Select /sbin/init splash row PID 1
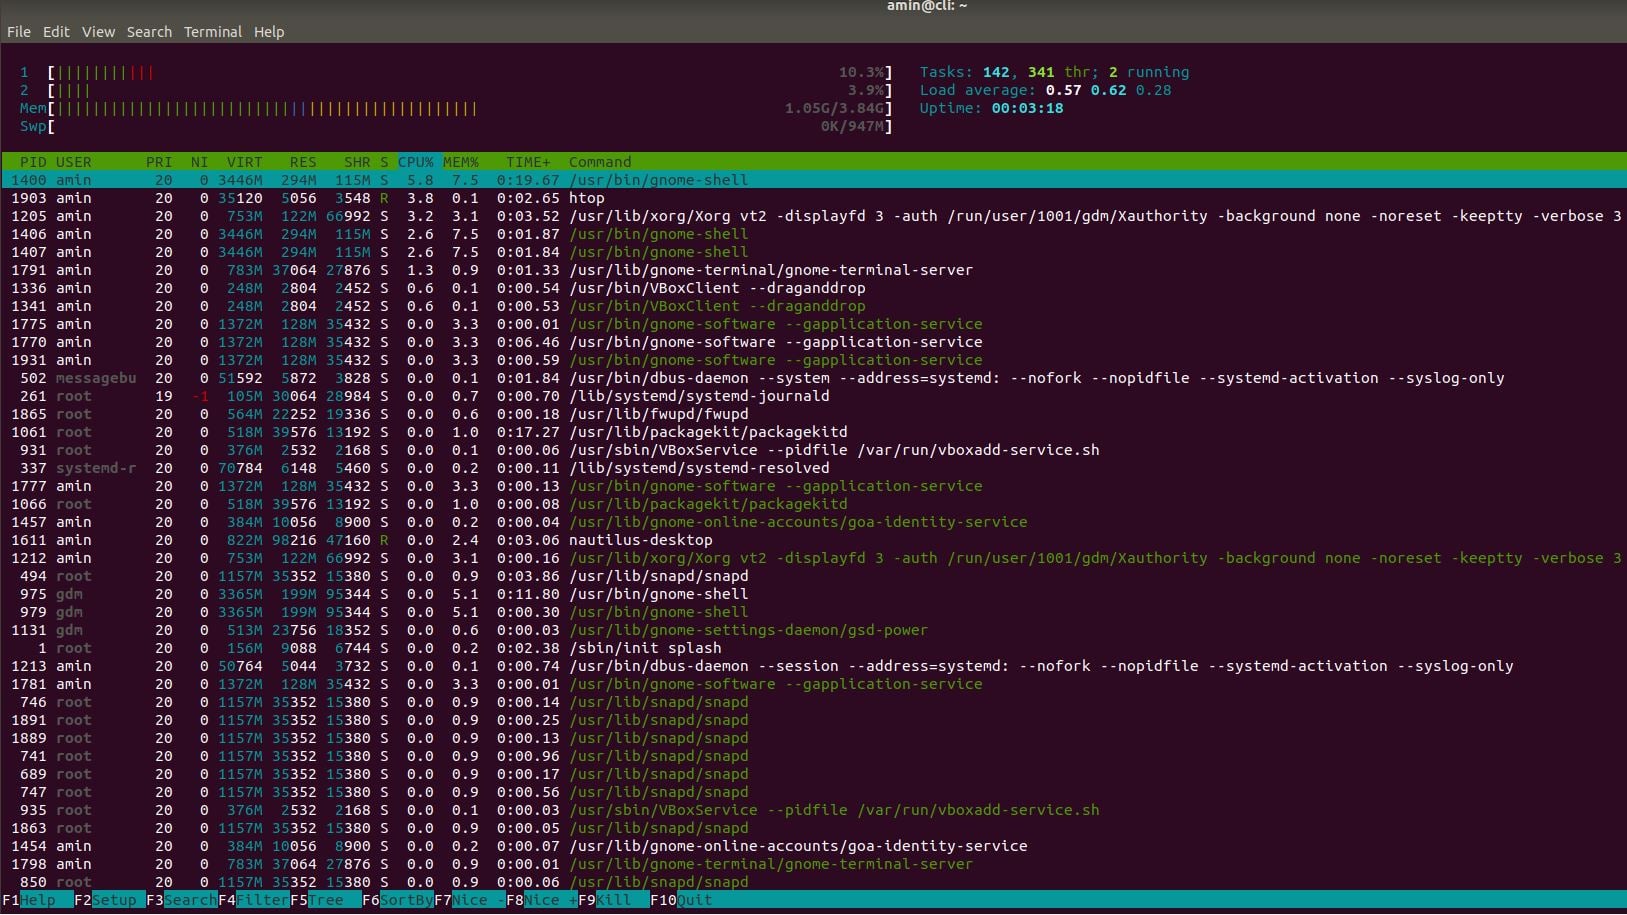The height and width of the screenshot is (915, 1627). 813,648
